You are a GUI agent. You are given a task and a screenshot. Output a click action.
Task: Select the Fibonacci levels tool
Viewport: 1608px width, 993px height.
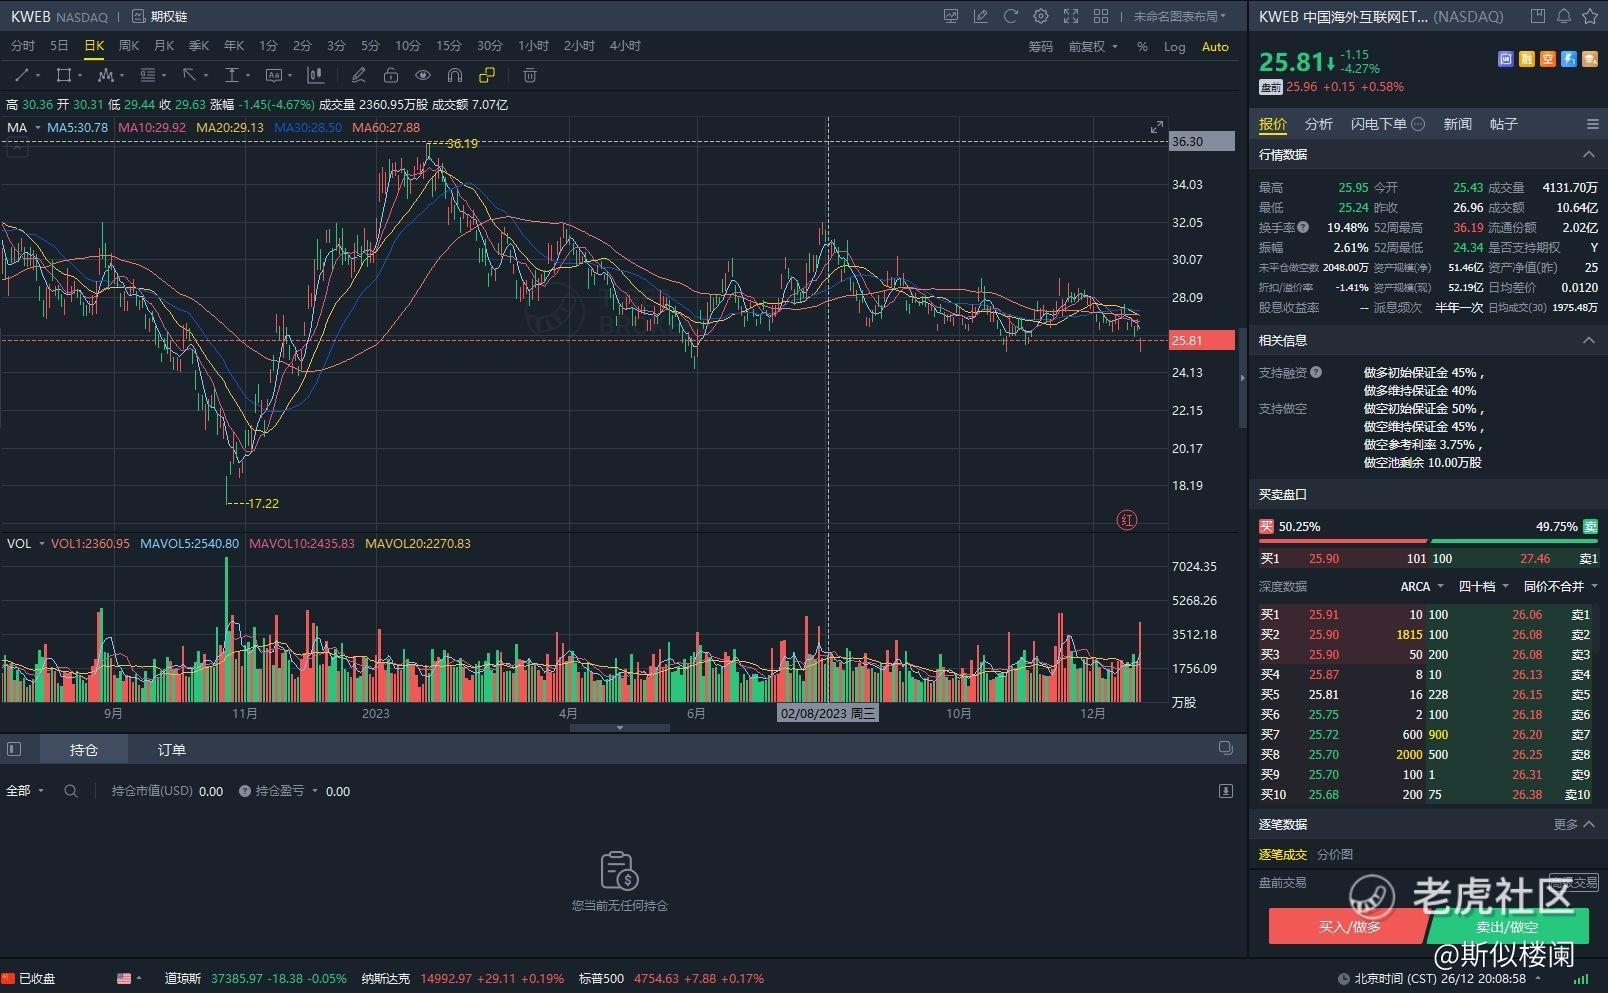coord(148,75)
